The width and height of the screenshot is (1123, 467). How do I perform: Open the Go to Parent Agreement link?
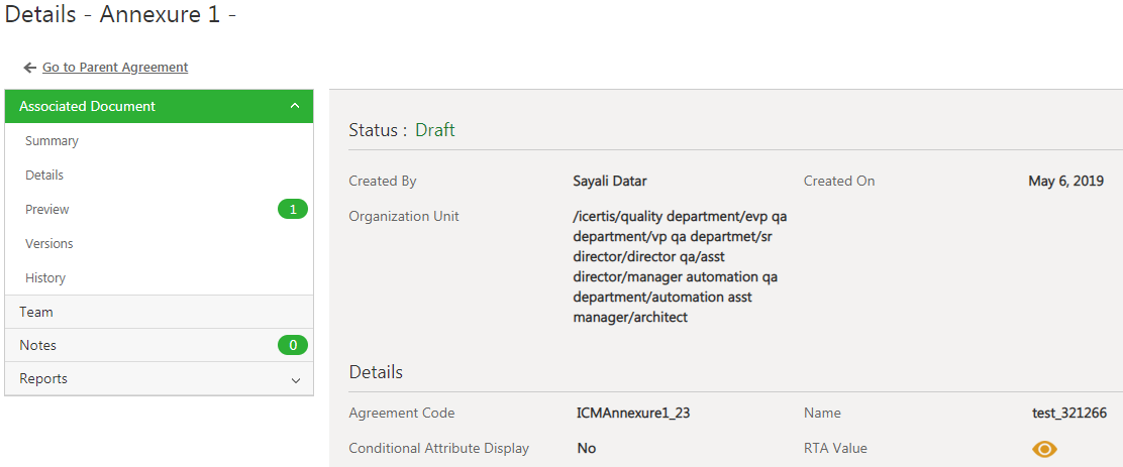[115, 68]
